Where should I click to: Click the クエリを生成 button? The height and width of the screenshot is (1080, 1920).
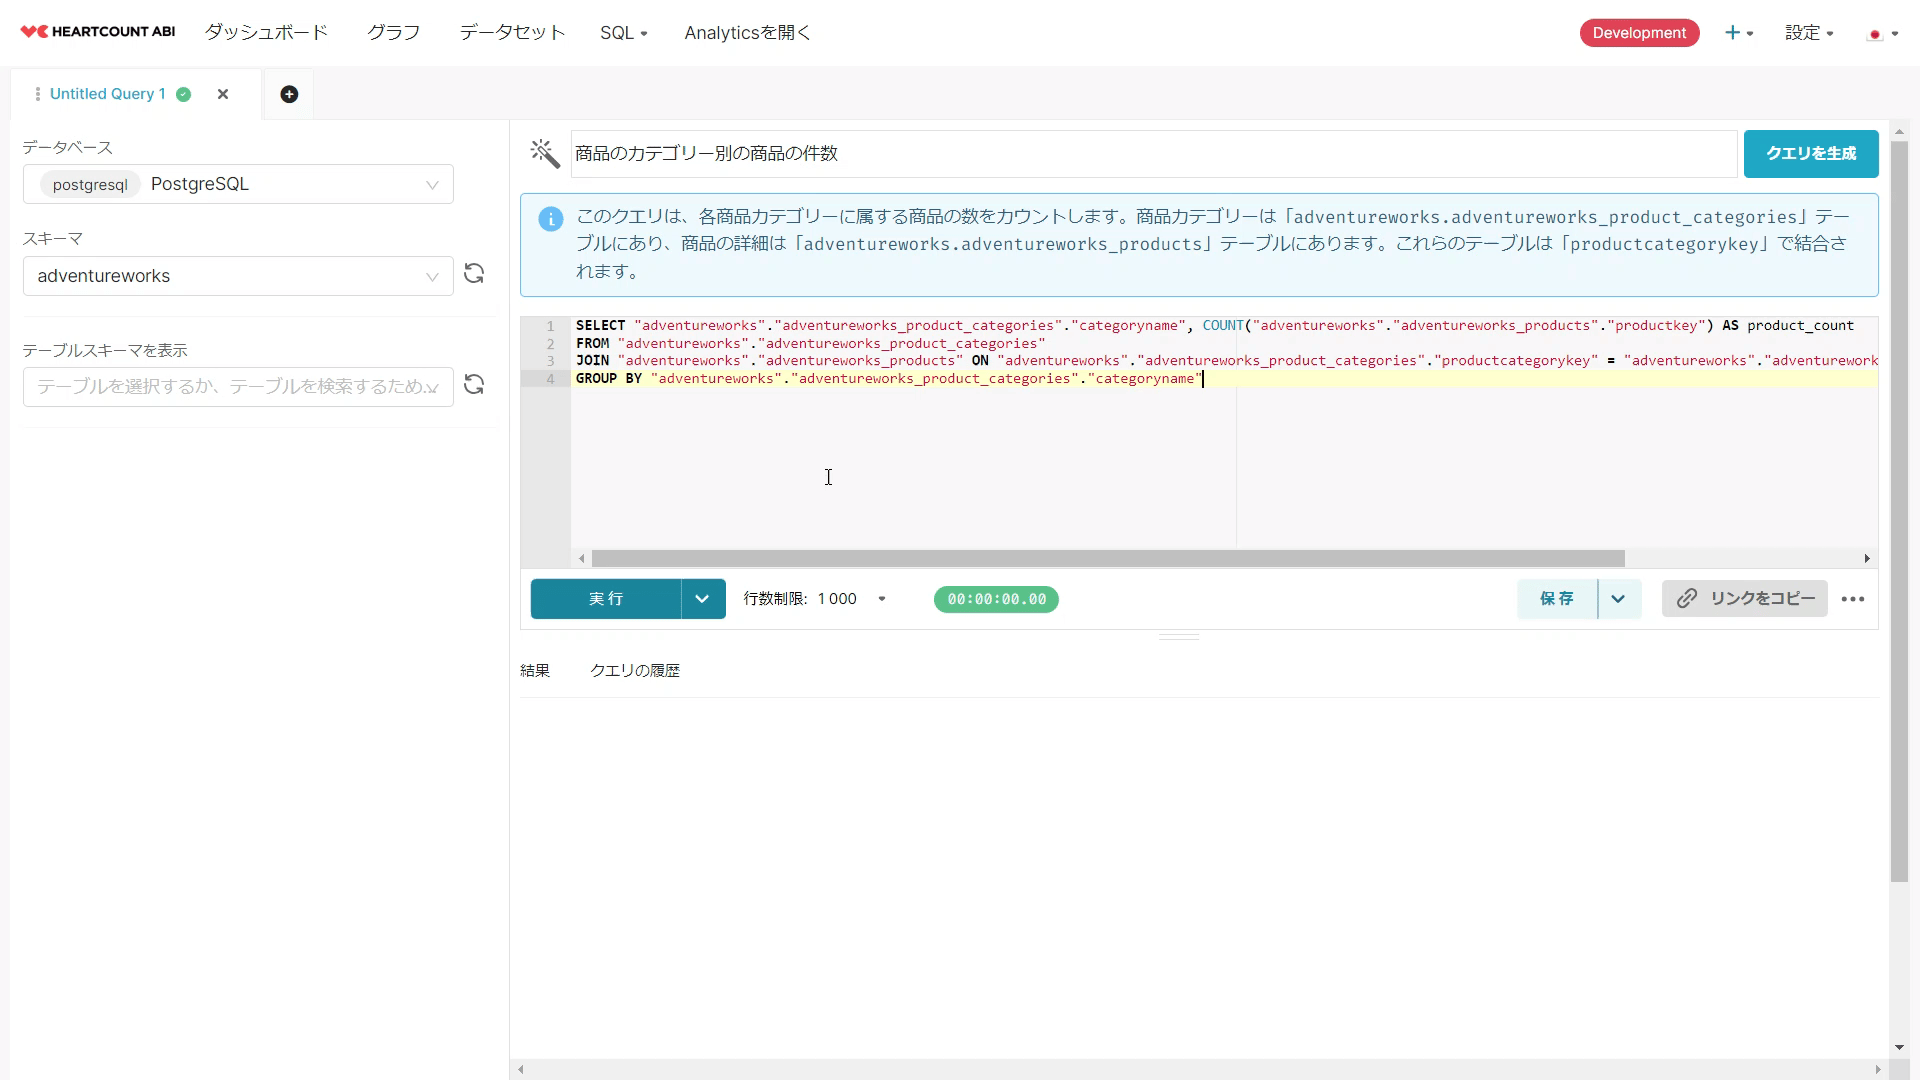coord(1810,153)
